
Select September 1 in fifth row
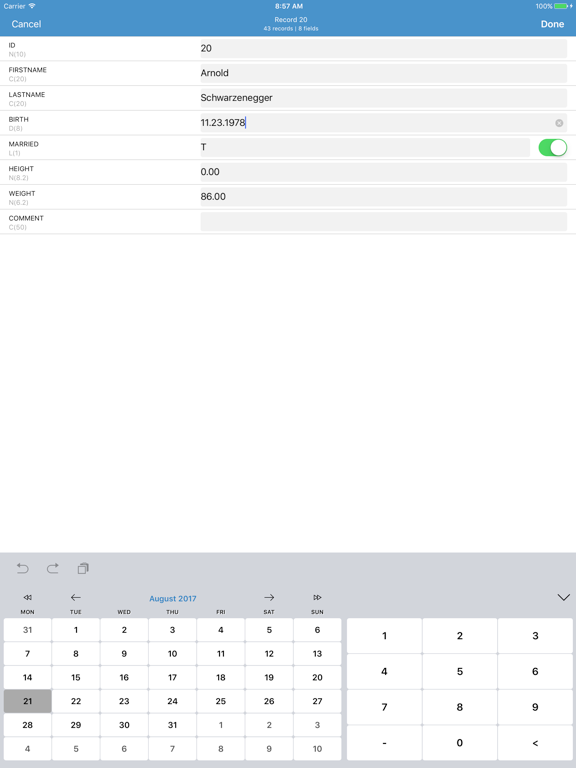tap(220, 725)
